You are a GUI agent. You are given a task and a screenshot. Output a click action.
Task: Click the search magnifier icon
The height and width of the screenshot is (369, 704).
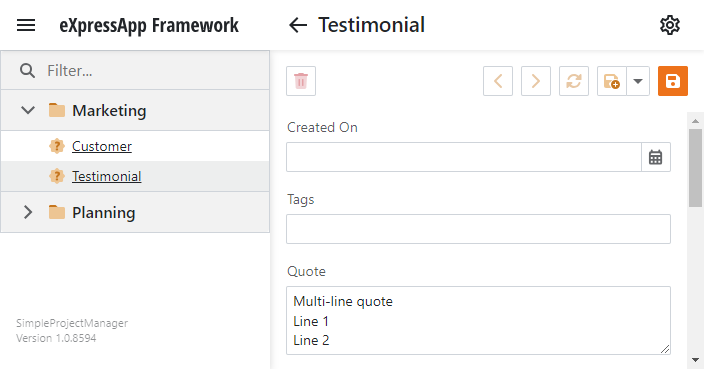coord(27,70)
